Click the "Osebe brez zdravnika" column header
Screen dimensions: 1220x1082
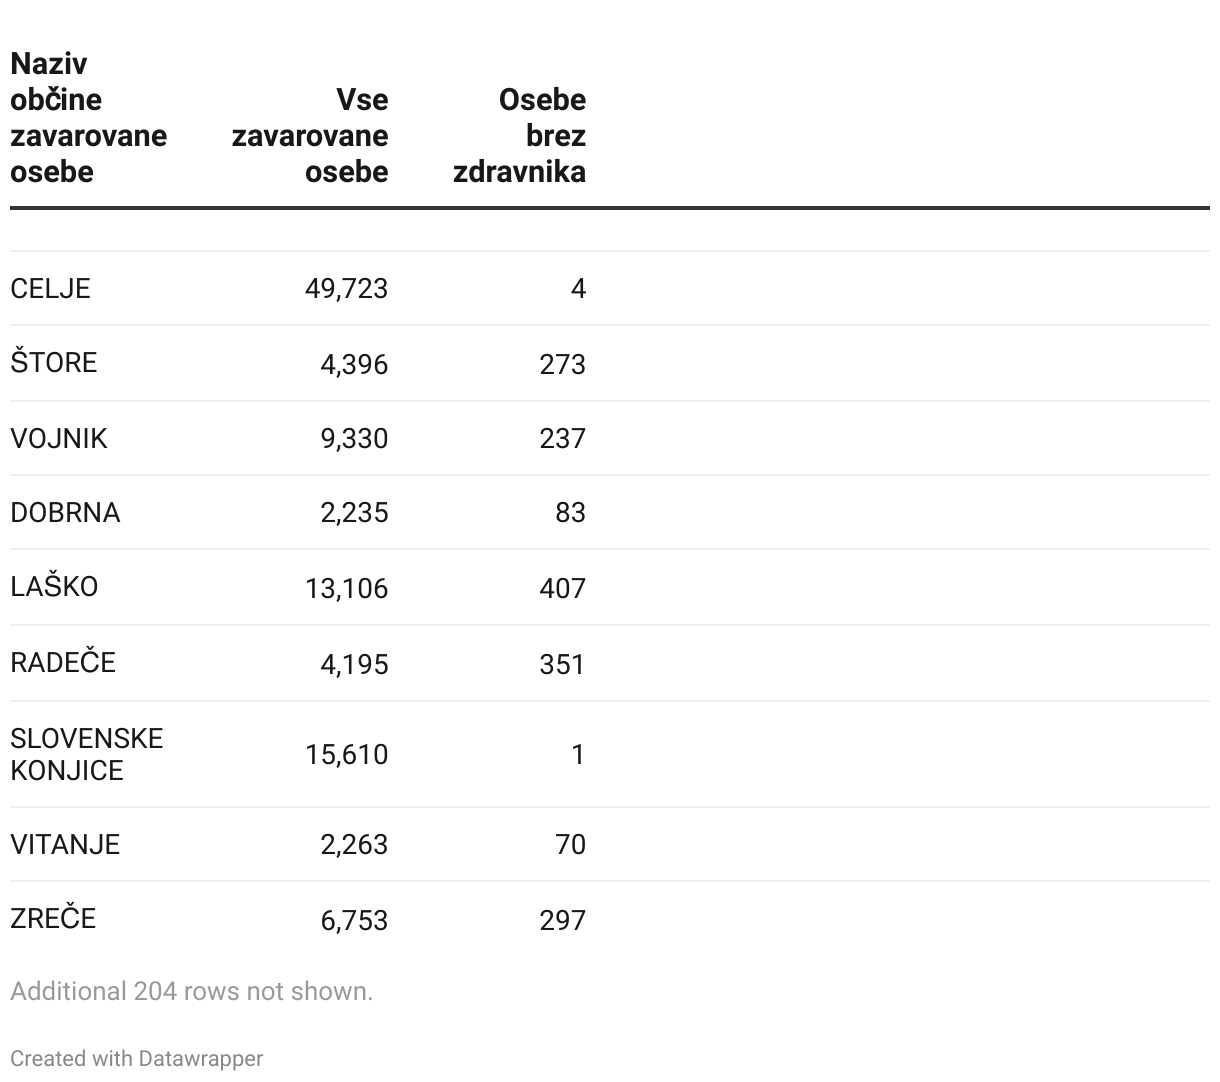[520, 136]
